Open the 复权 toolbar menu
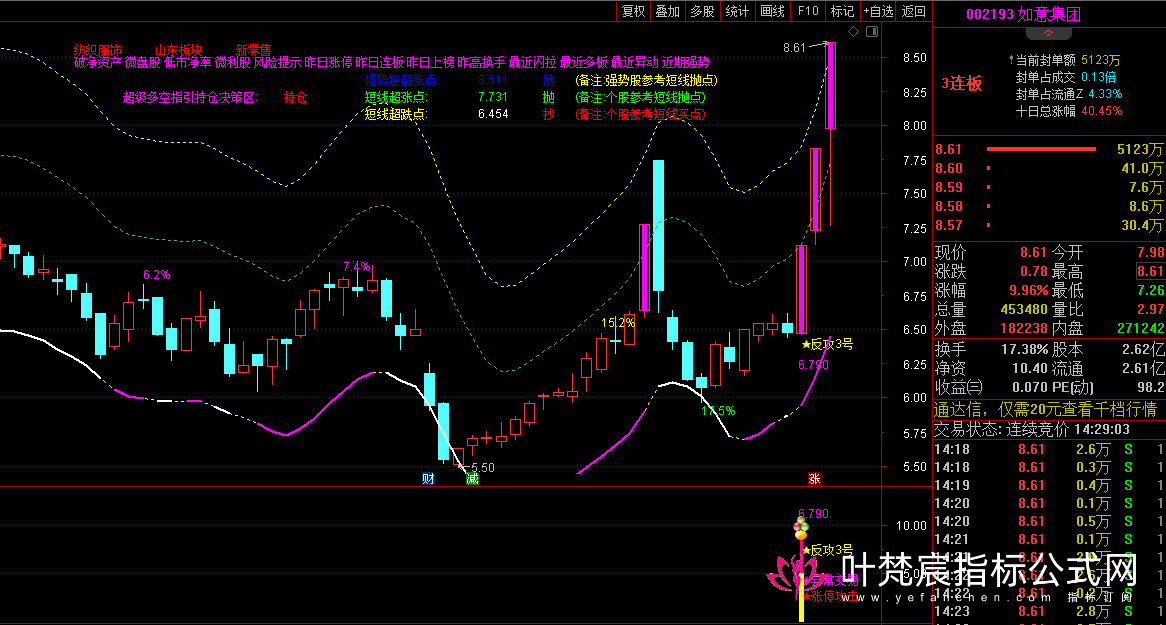 click(634, 10)
